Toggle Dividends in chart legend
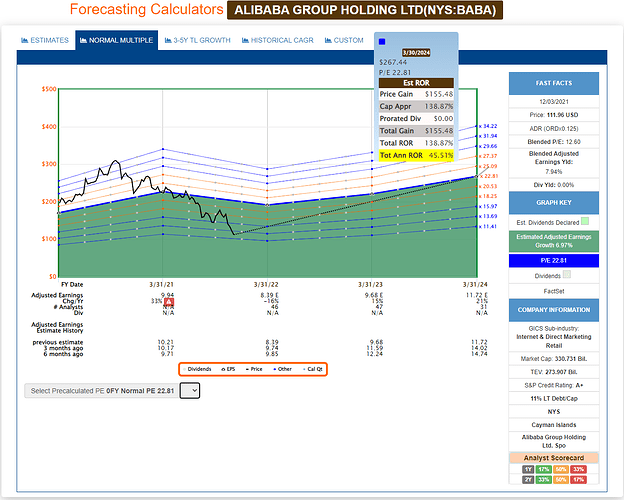The image size is (624, 500). (x=198, y=369)
